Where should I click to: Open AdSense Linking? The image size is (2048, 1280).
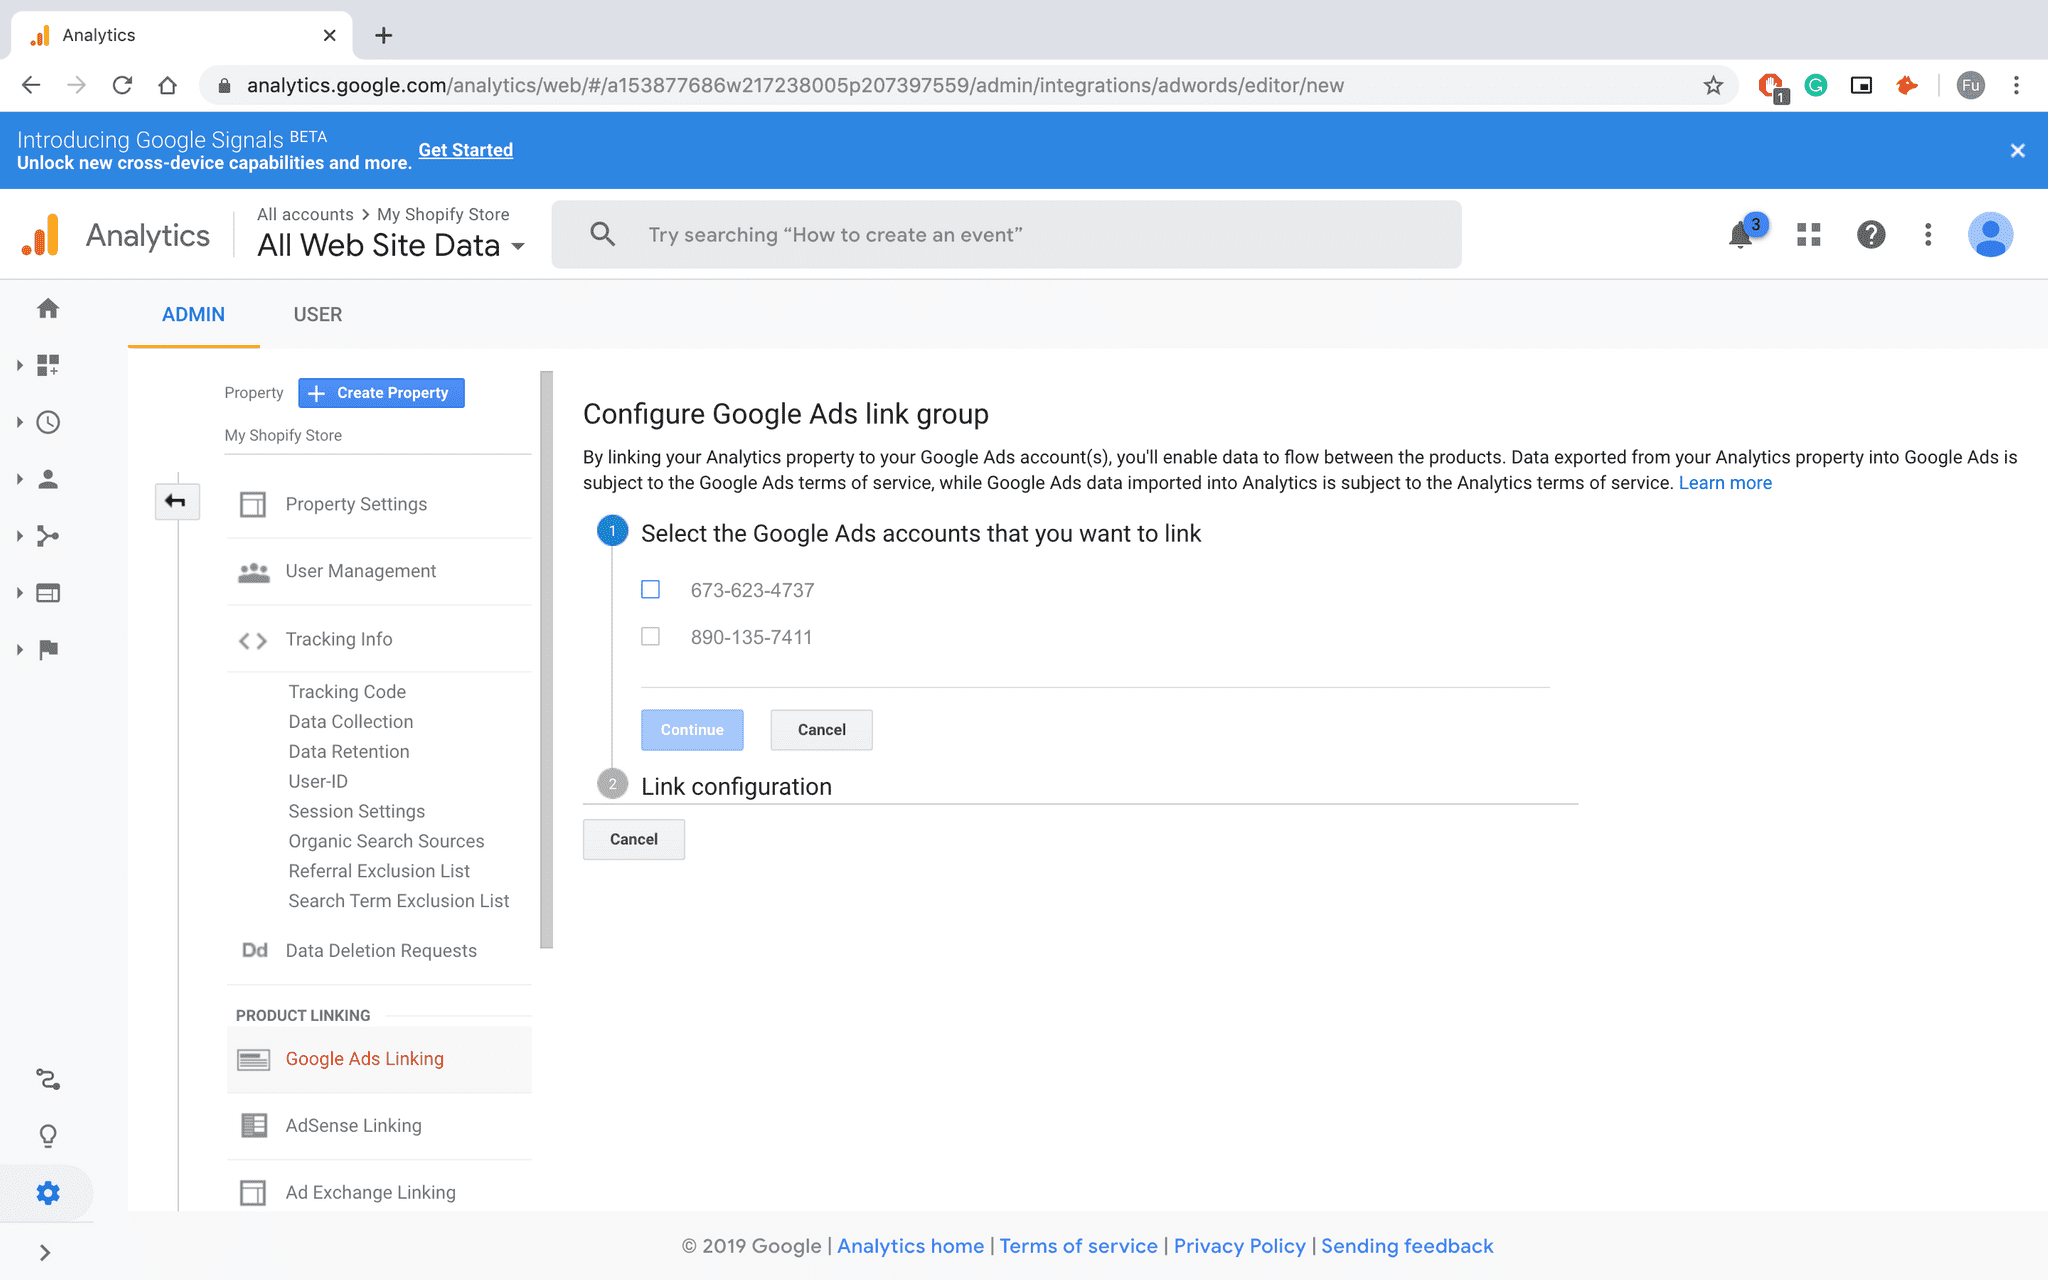tap(379, 1126)
